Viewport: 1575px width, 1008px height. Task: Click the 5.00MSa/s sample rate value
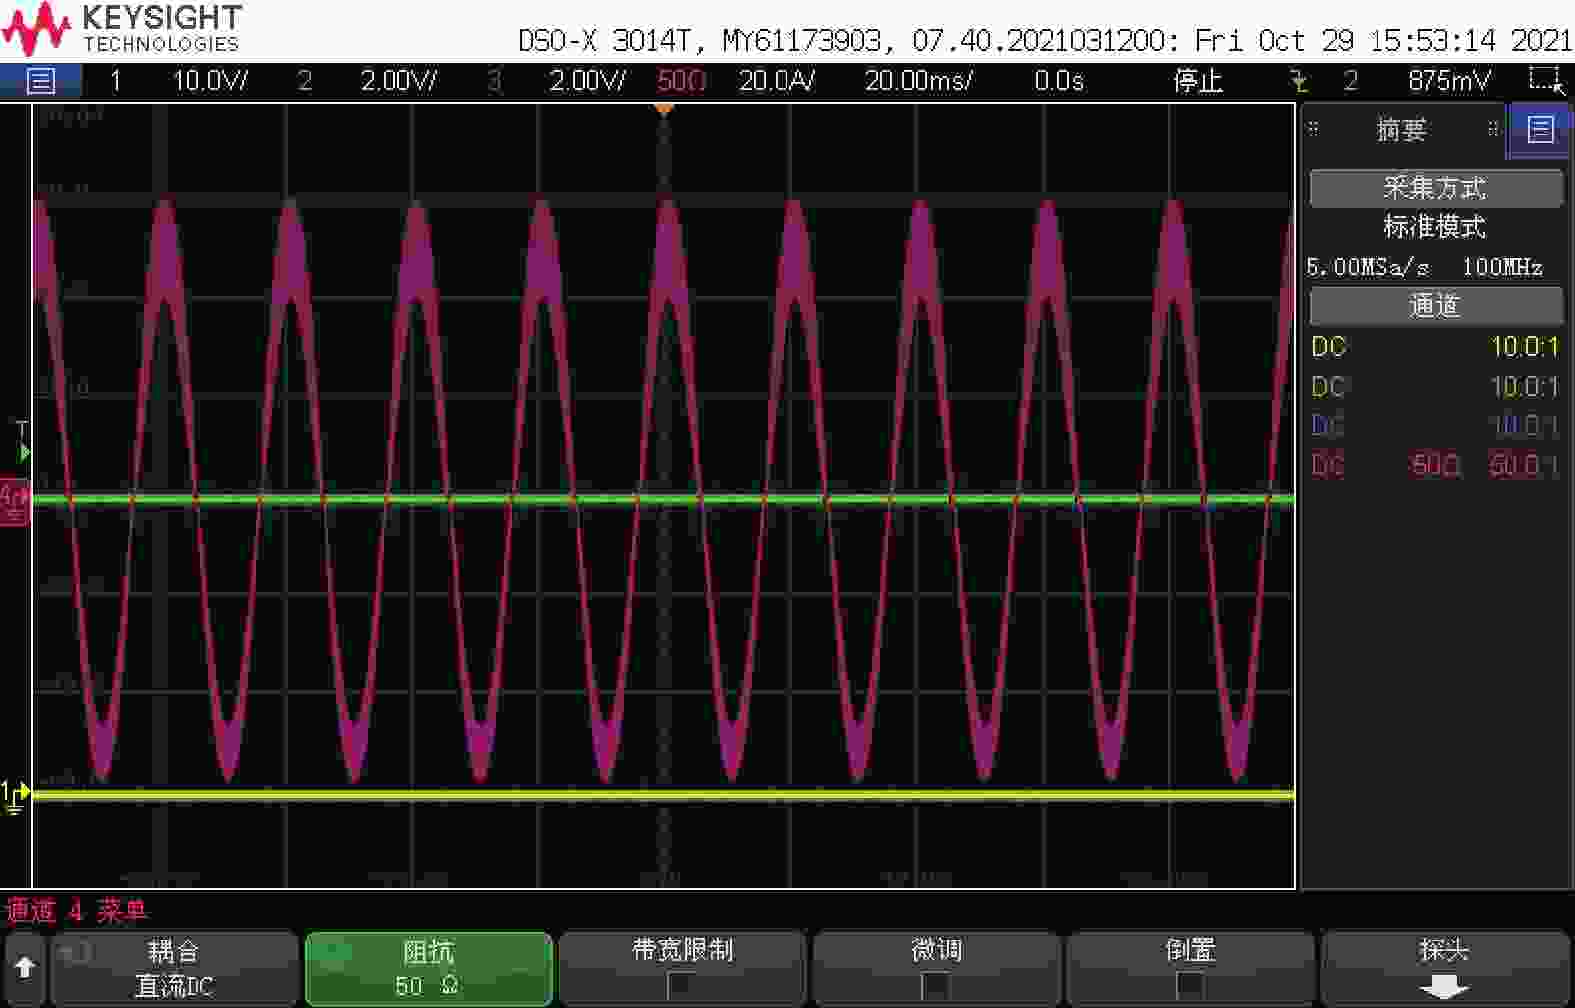(x=1367, y=267)
